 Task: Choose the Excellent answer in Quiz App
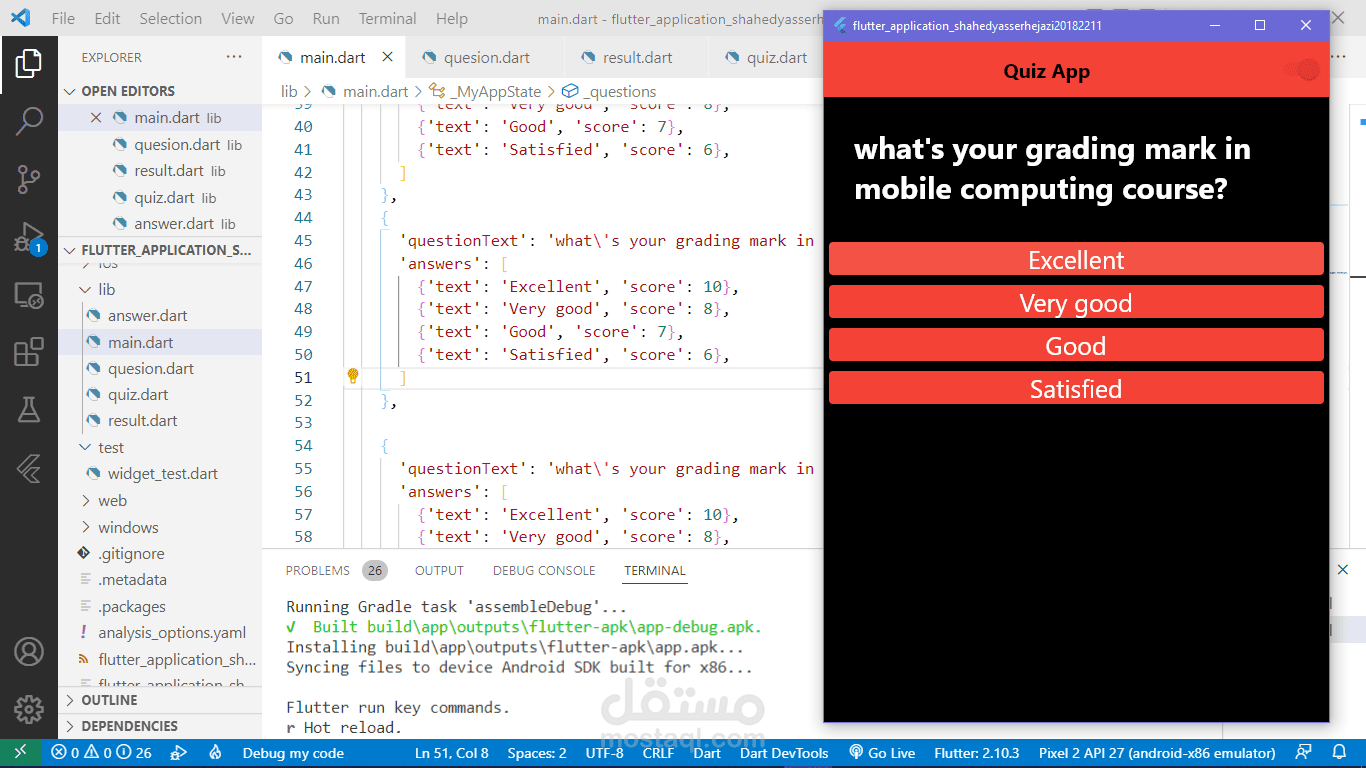click(x=1076, y=260)
